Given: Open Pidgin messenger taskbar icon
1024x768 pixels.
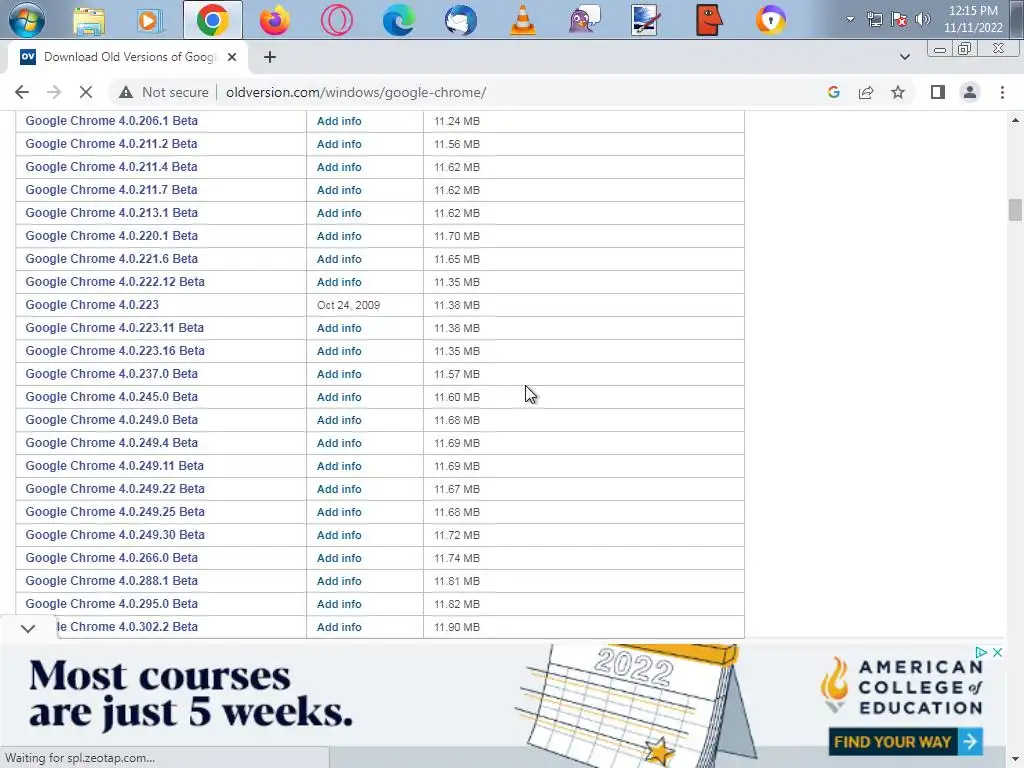Looking at the screenshot, I should pyautogui.click(x=584, y=20).
